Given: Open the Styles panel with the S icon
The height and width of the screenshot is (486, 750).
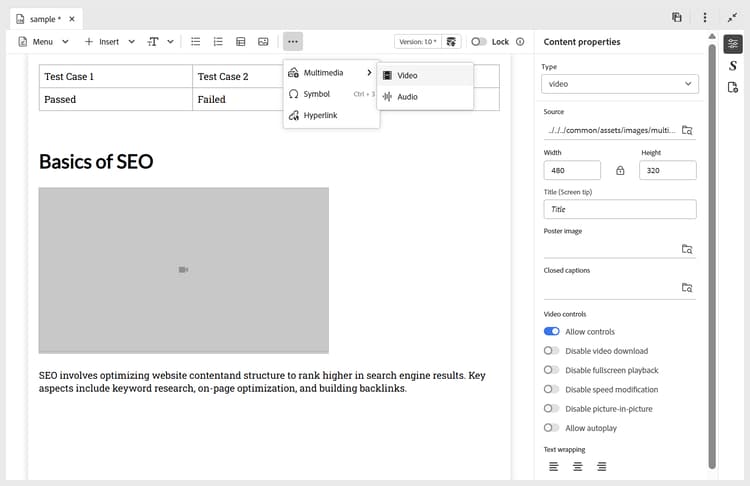Looking at the screenshot, I should point(733,66).
